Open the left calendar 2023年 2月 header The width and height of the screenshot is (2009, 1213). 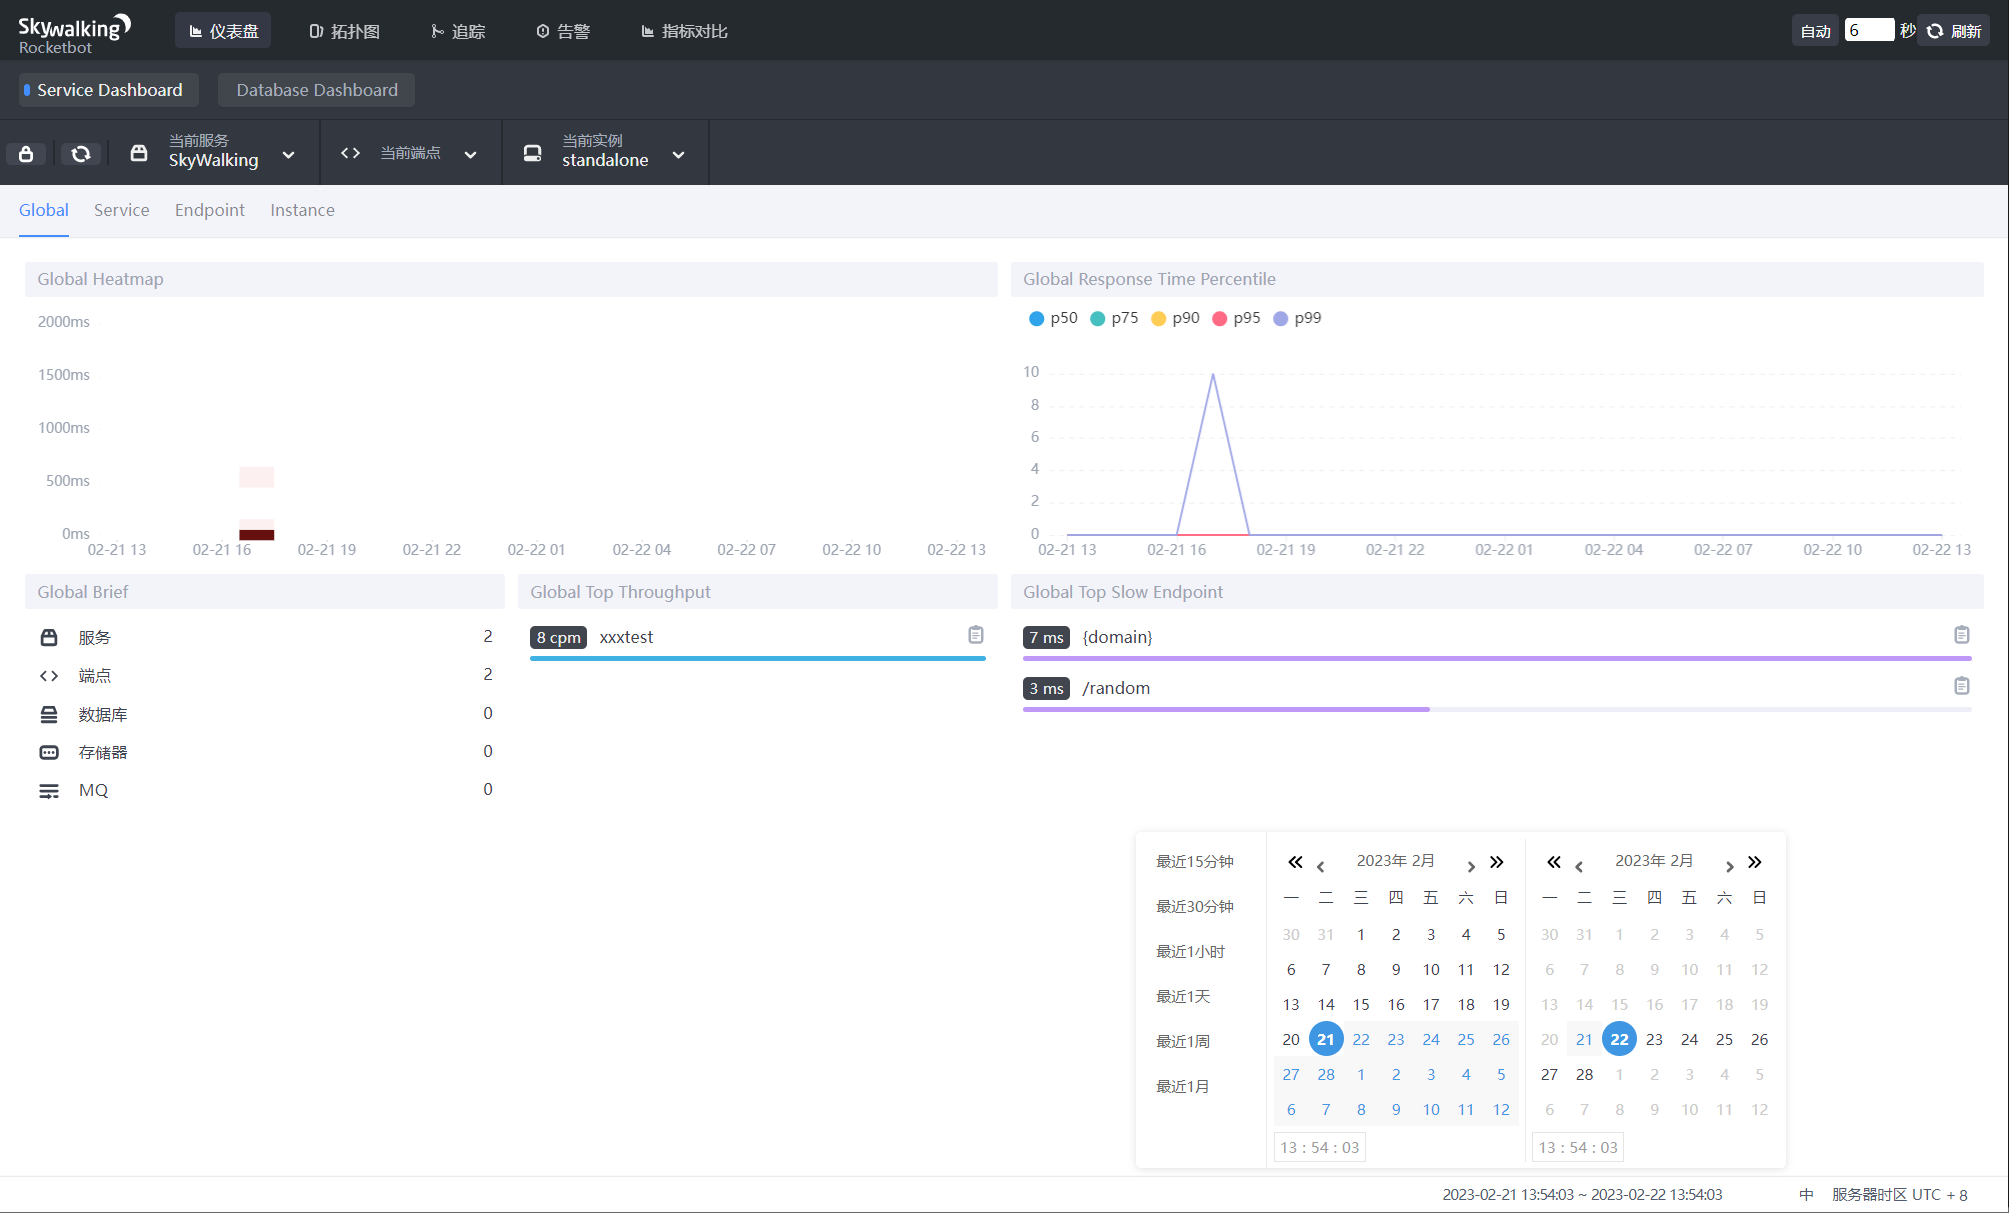1396,861
